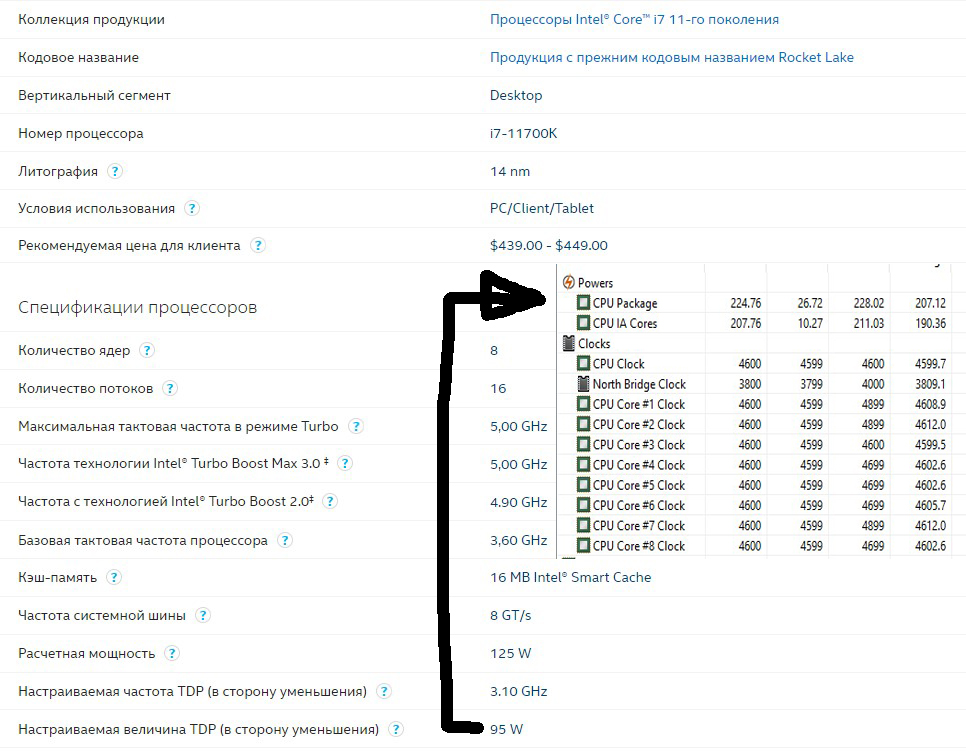
Task: Open the help icon next to Количество ядер
Action: [147, 351]
